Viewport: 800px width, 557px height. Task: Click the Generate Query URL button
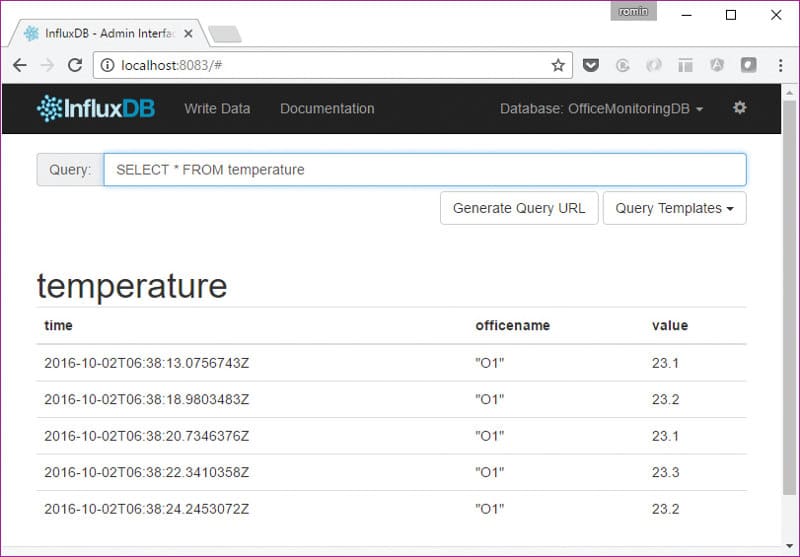519,208
